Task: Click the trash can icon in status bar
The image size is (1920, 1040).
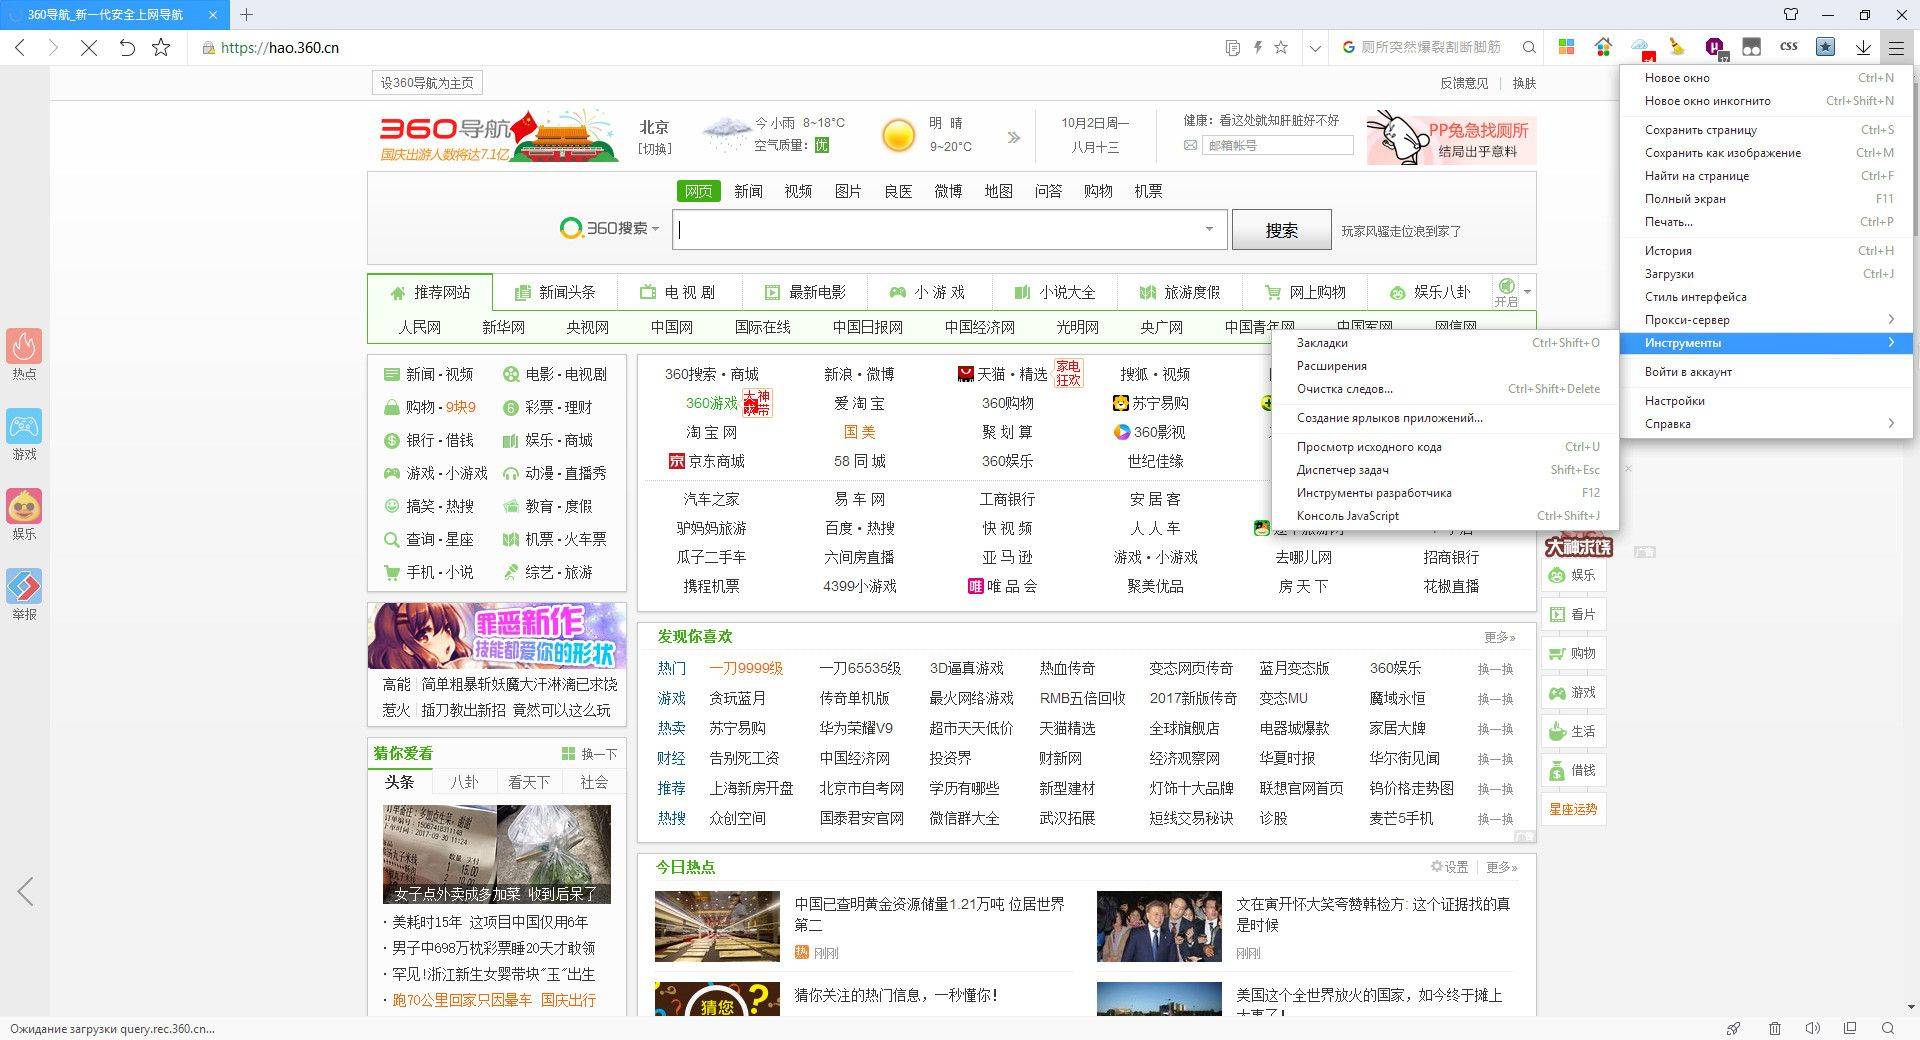Action: (x=1774, y=1028)
